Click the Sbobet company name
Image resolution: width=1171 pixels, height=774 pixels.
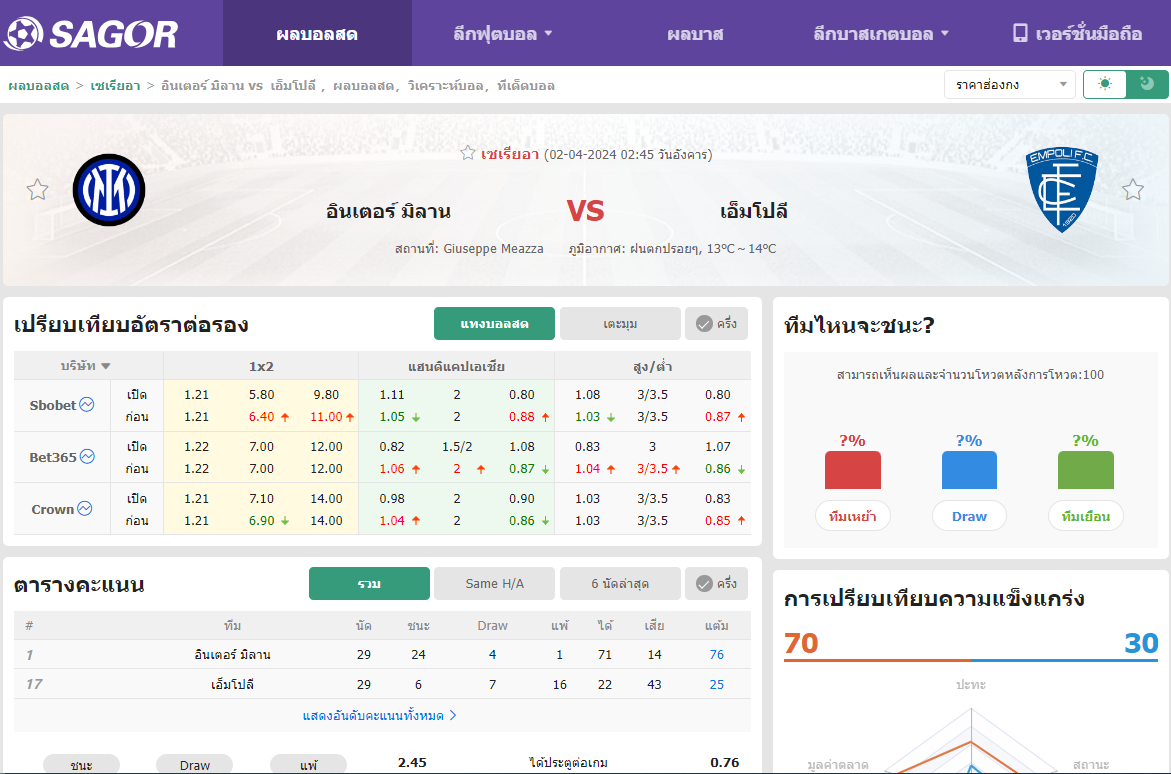point(53,405)
